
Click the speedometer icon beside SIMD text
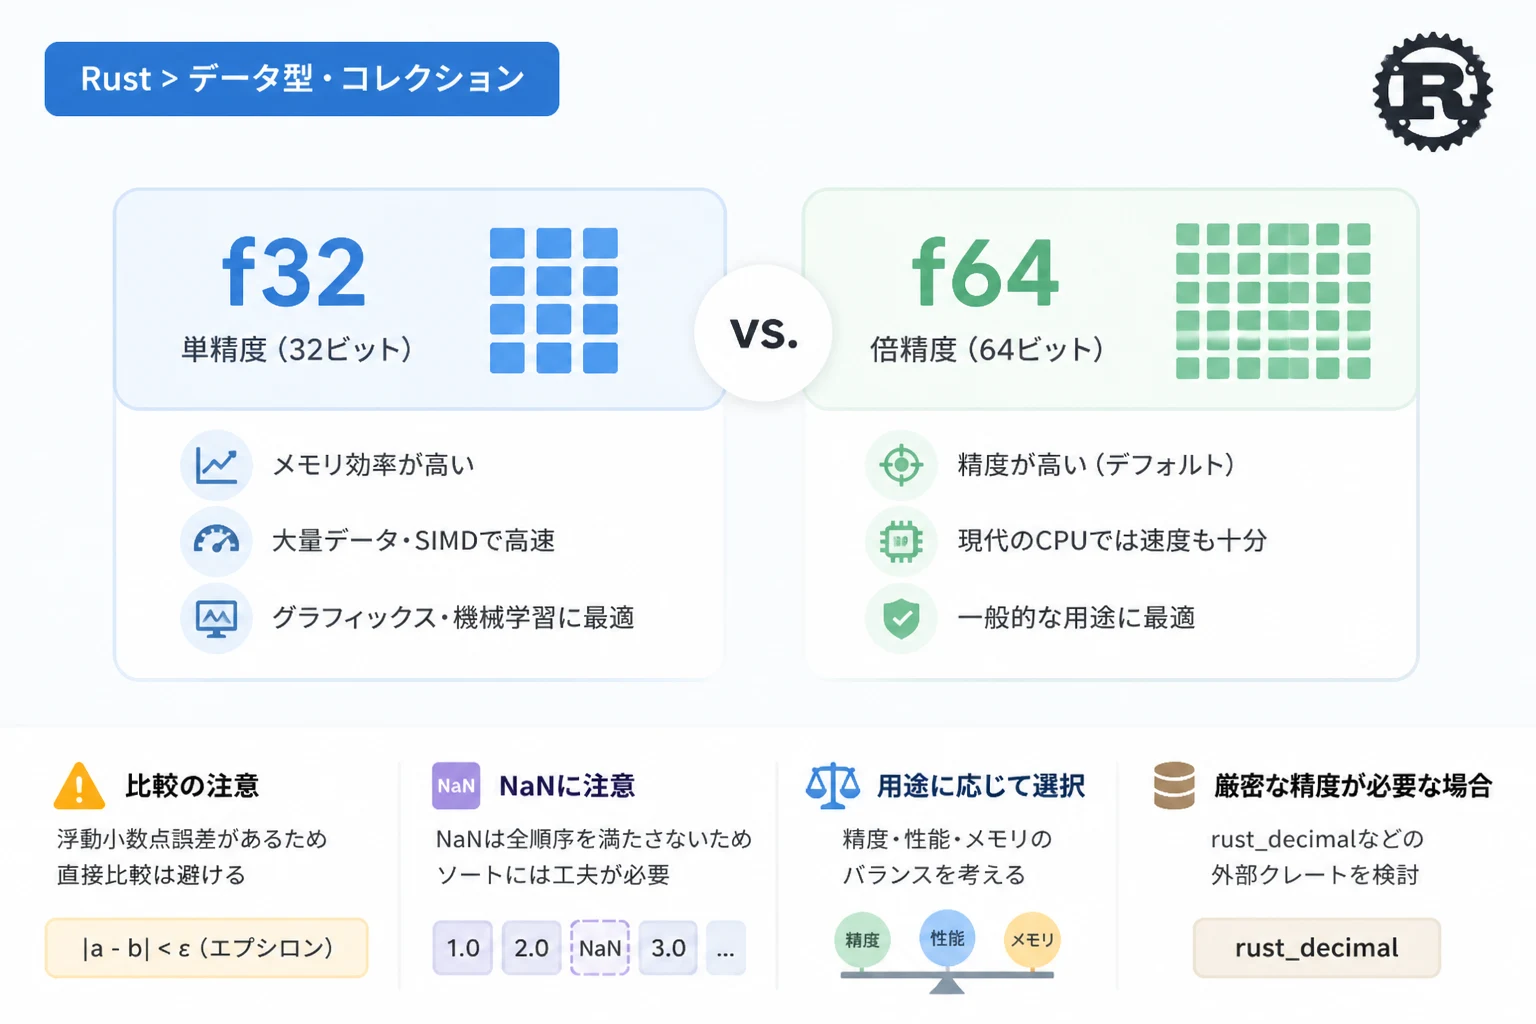point(216,541)
